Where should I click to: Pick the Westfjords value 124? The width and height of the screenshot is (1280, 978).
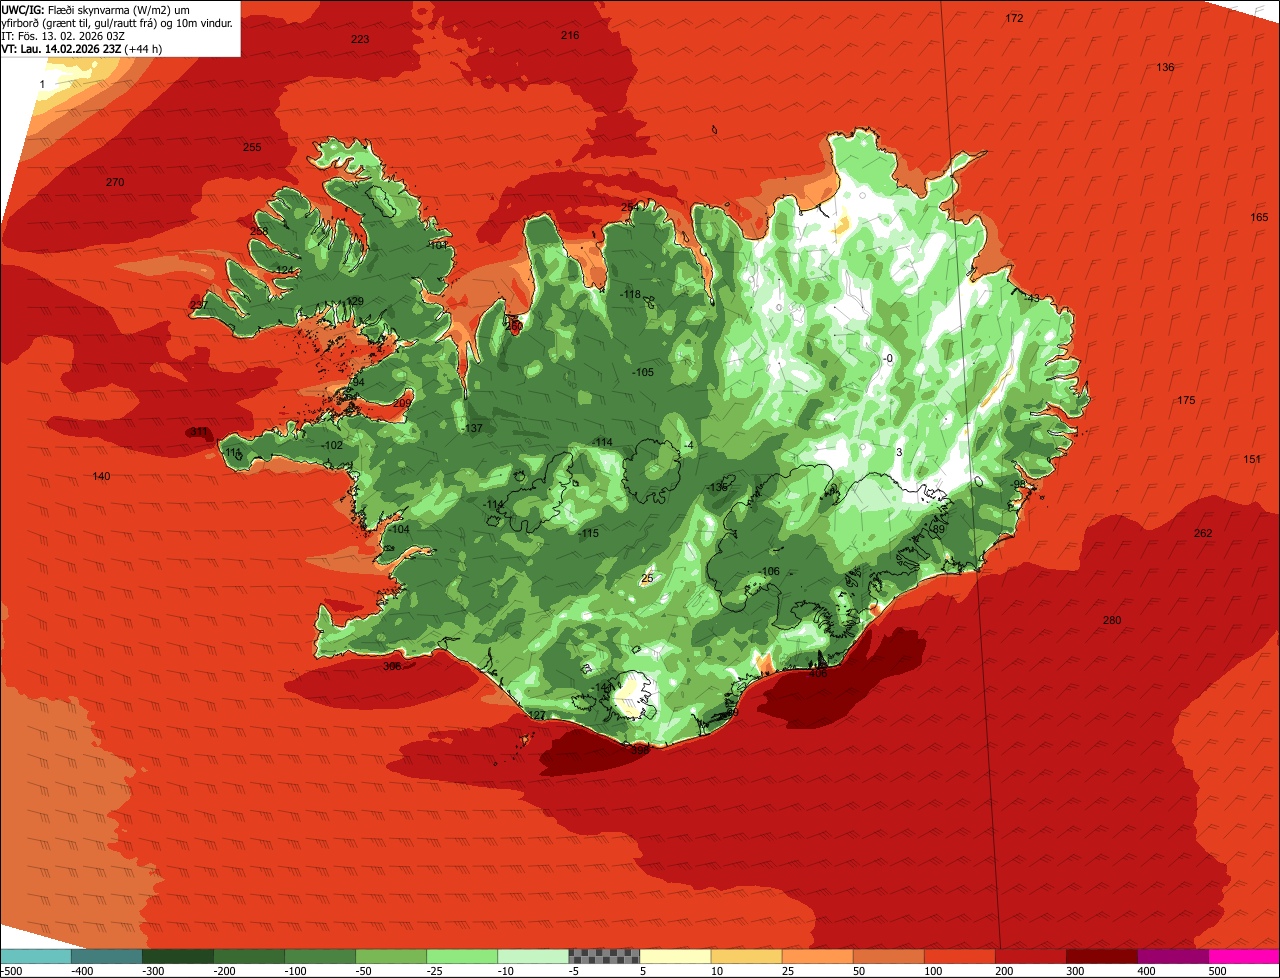pyautogui.click(x=285, y=270)
